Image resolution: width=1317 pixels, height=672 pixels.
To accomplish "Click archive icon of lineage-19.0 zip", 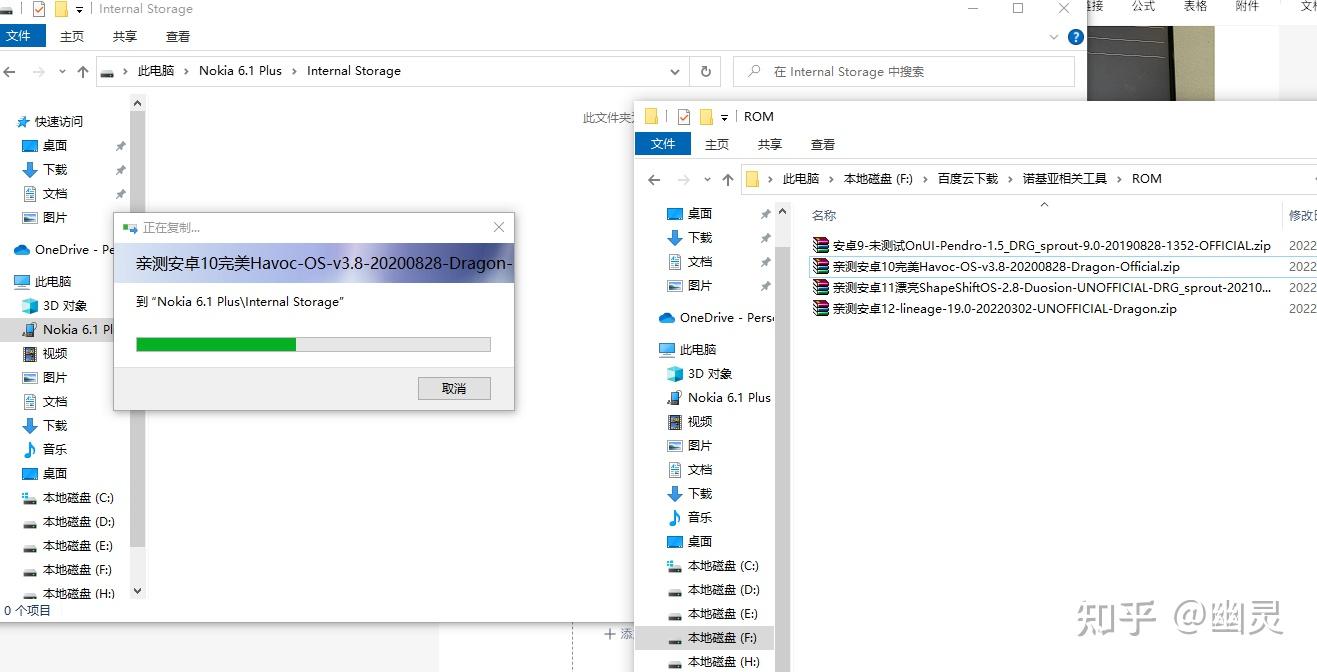I will click(821, 309).
